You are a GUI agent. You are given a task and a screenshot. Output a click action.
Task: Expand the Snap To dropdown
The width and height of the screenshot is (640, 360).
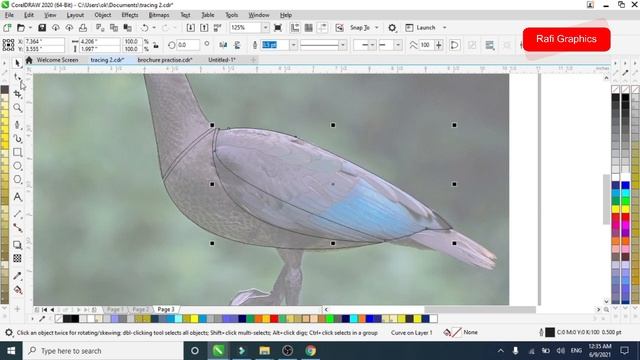(x=376, y=28)
